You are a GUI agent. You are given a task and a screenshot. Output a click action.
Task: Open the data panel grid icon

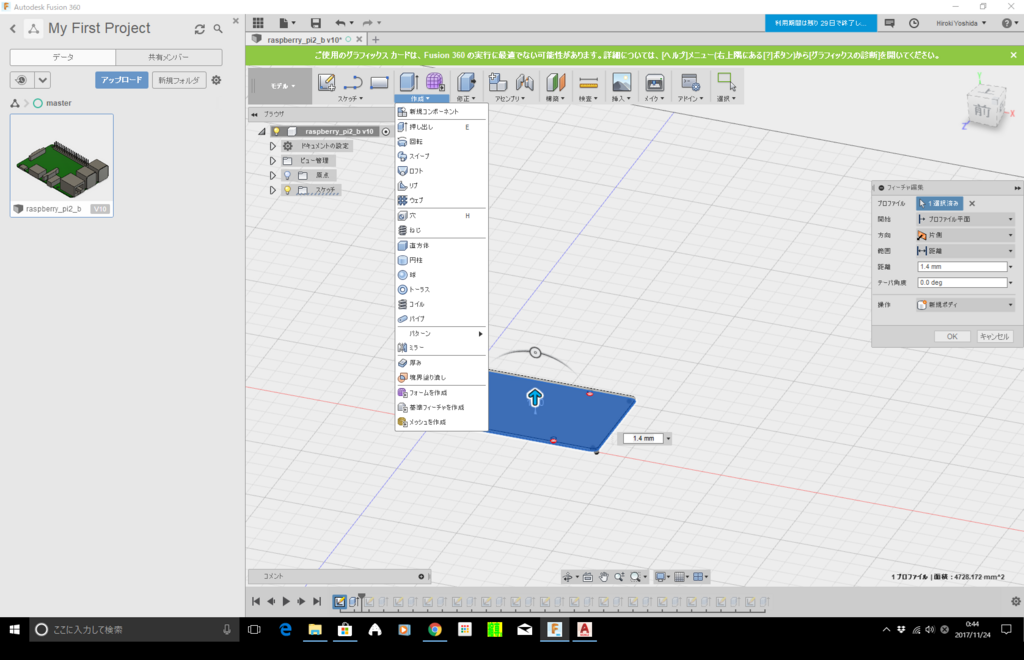(258, 23)
